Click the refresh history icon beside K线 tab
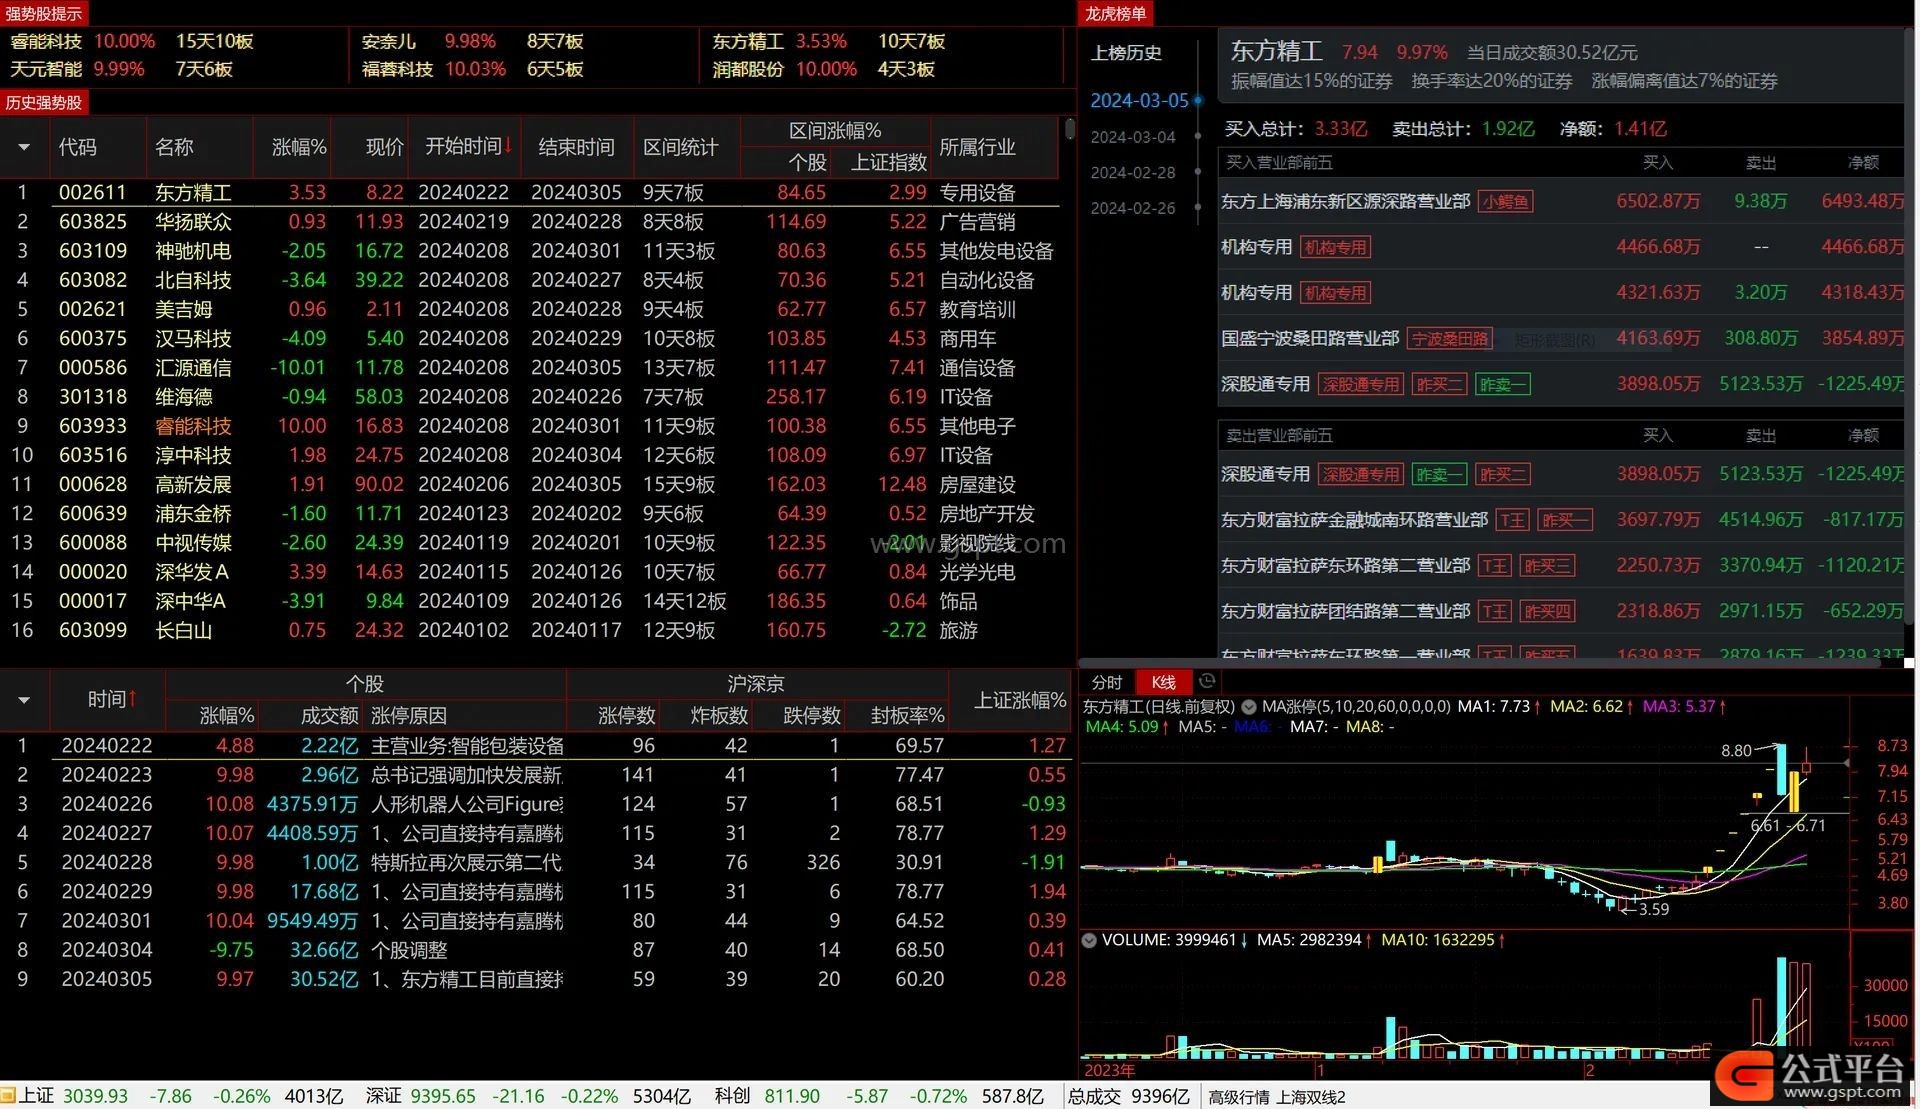Image resolution: width=1920 pixels, height=1109 pixels. click(x=1207, y=682)
